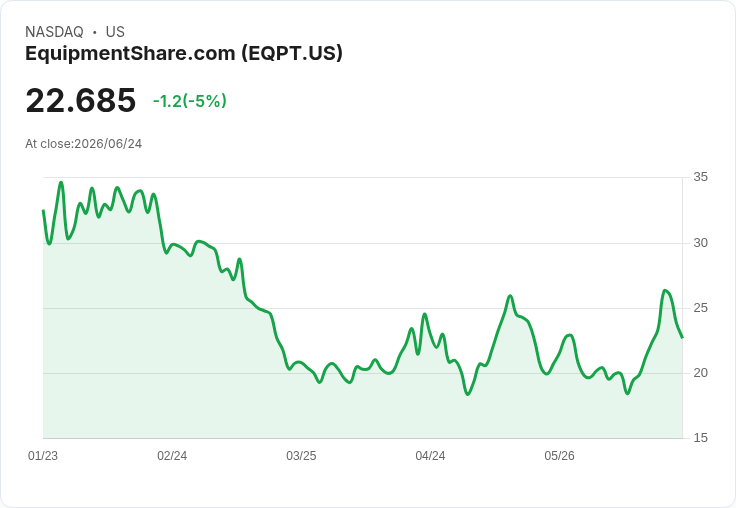The image size is (736, 508).
Task: Click the chart line's final endpoint
Action: 682,337
